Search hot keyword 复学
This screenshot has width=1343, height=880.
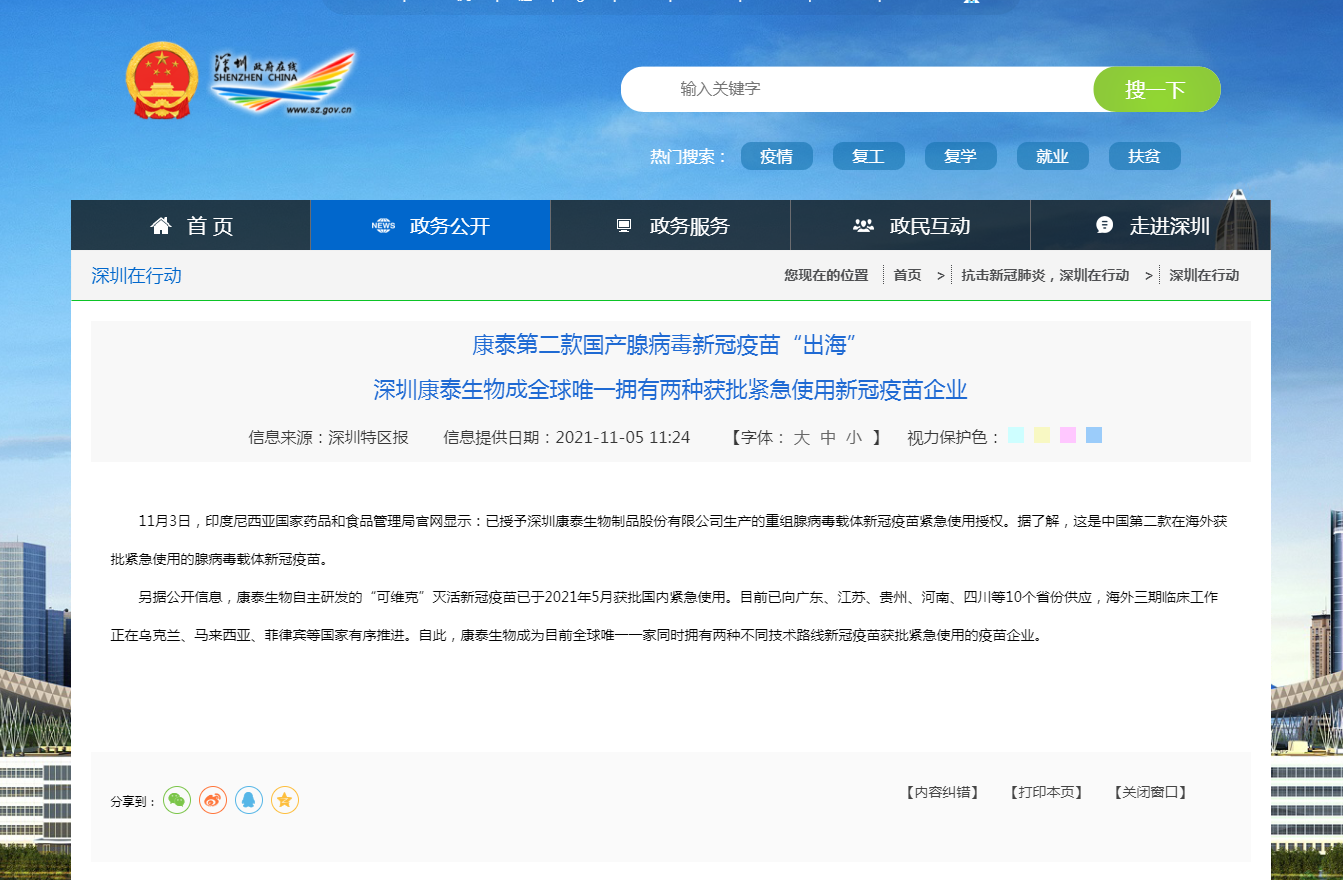click(961, 156)
